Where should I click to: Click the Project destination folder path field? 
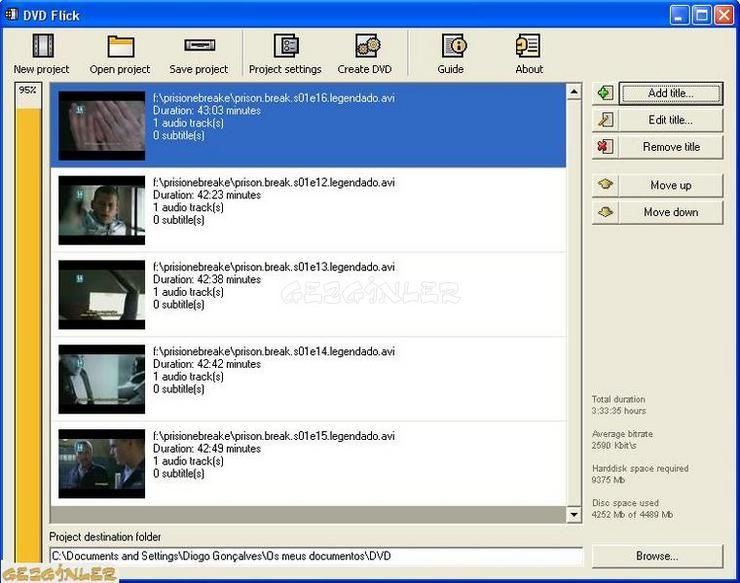[316, 556]
